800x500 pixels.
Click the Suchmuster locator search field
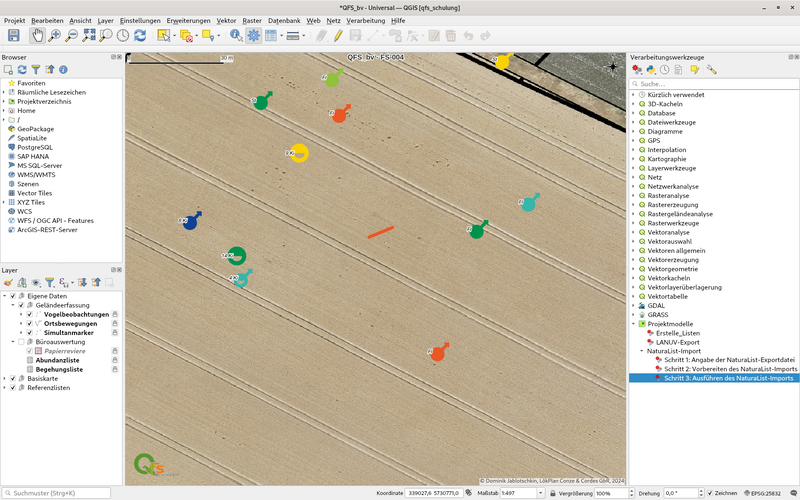pos(56,493)
